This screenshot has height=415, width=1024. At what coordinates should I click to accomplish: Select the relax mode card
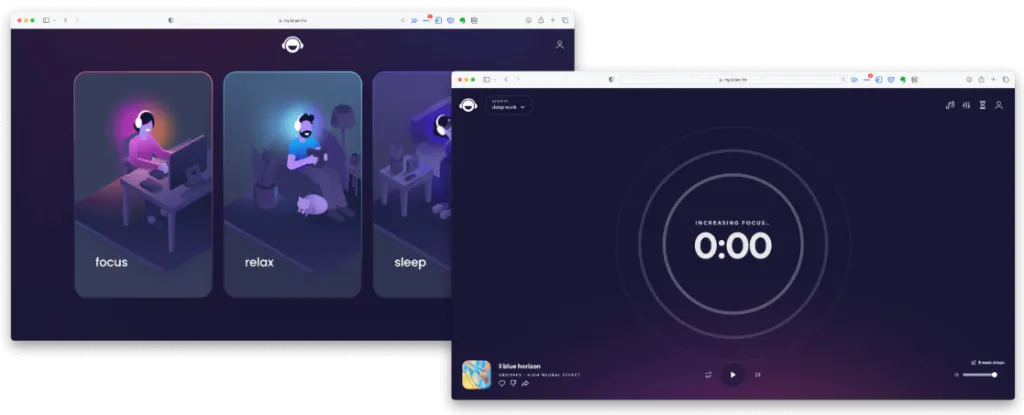pyautogui.click(x=293, y=185)
